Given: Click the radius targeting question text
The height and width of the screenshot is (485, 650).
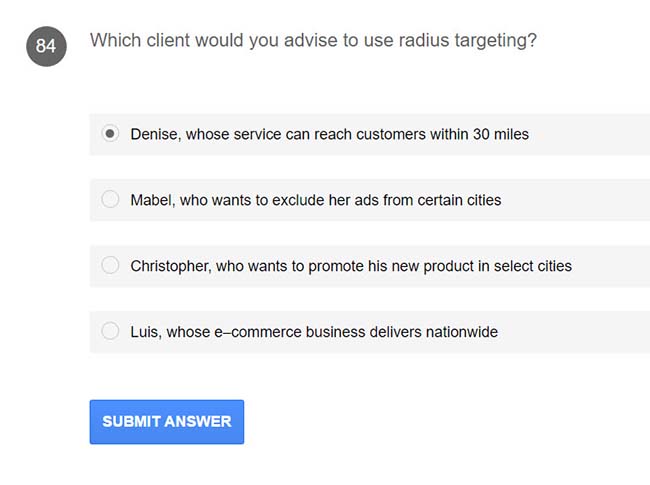Looking at the screenshot, I should (x=312, y=41).
